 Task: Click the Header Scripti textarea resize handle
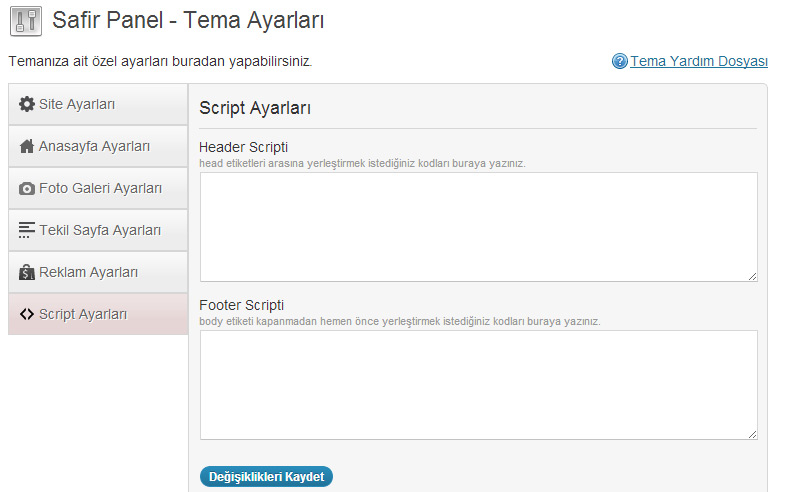[753, 277]
